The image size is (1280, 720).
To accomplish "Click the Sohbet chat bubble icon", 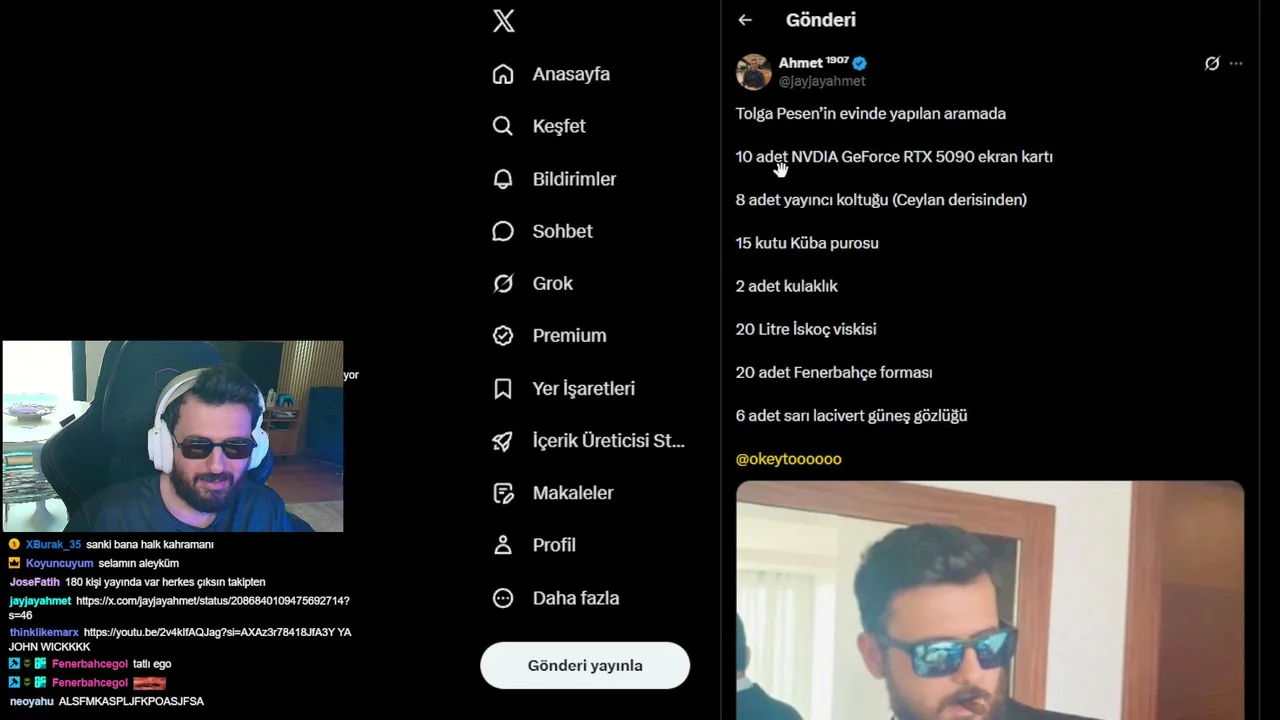I will (503, 231).
